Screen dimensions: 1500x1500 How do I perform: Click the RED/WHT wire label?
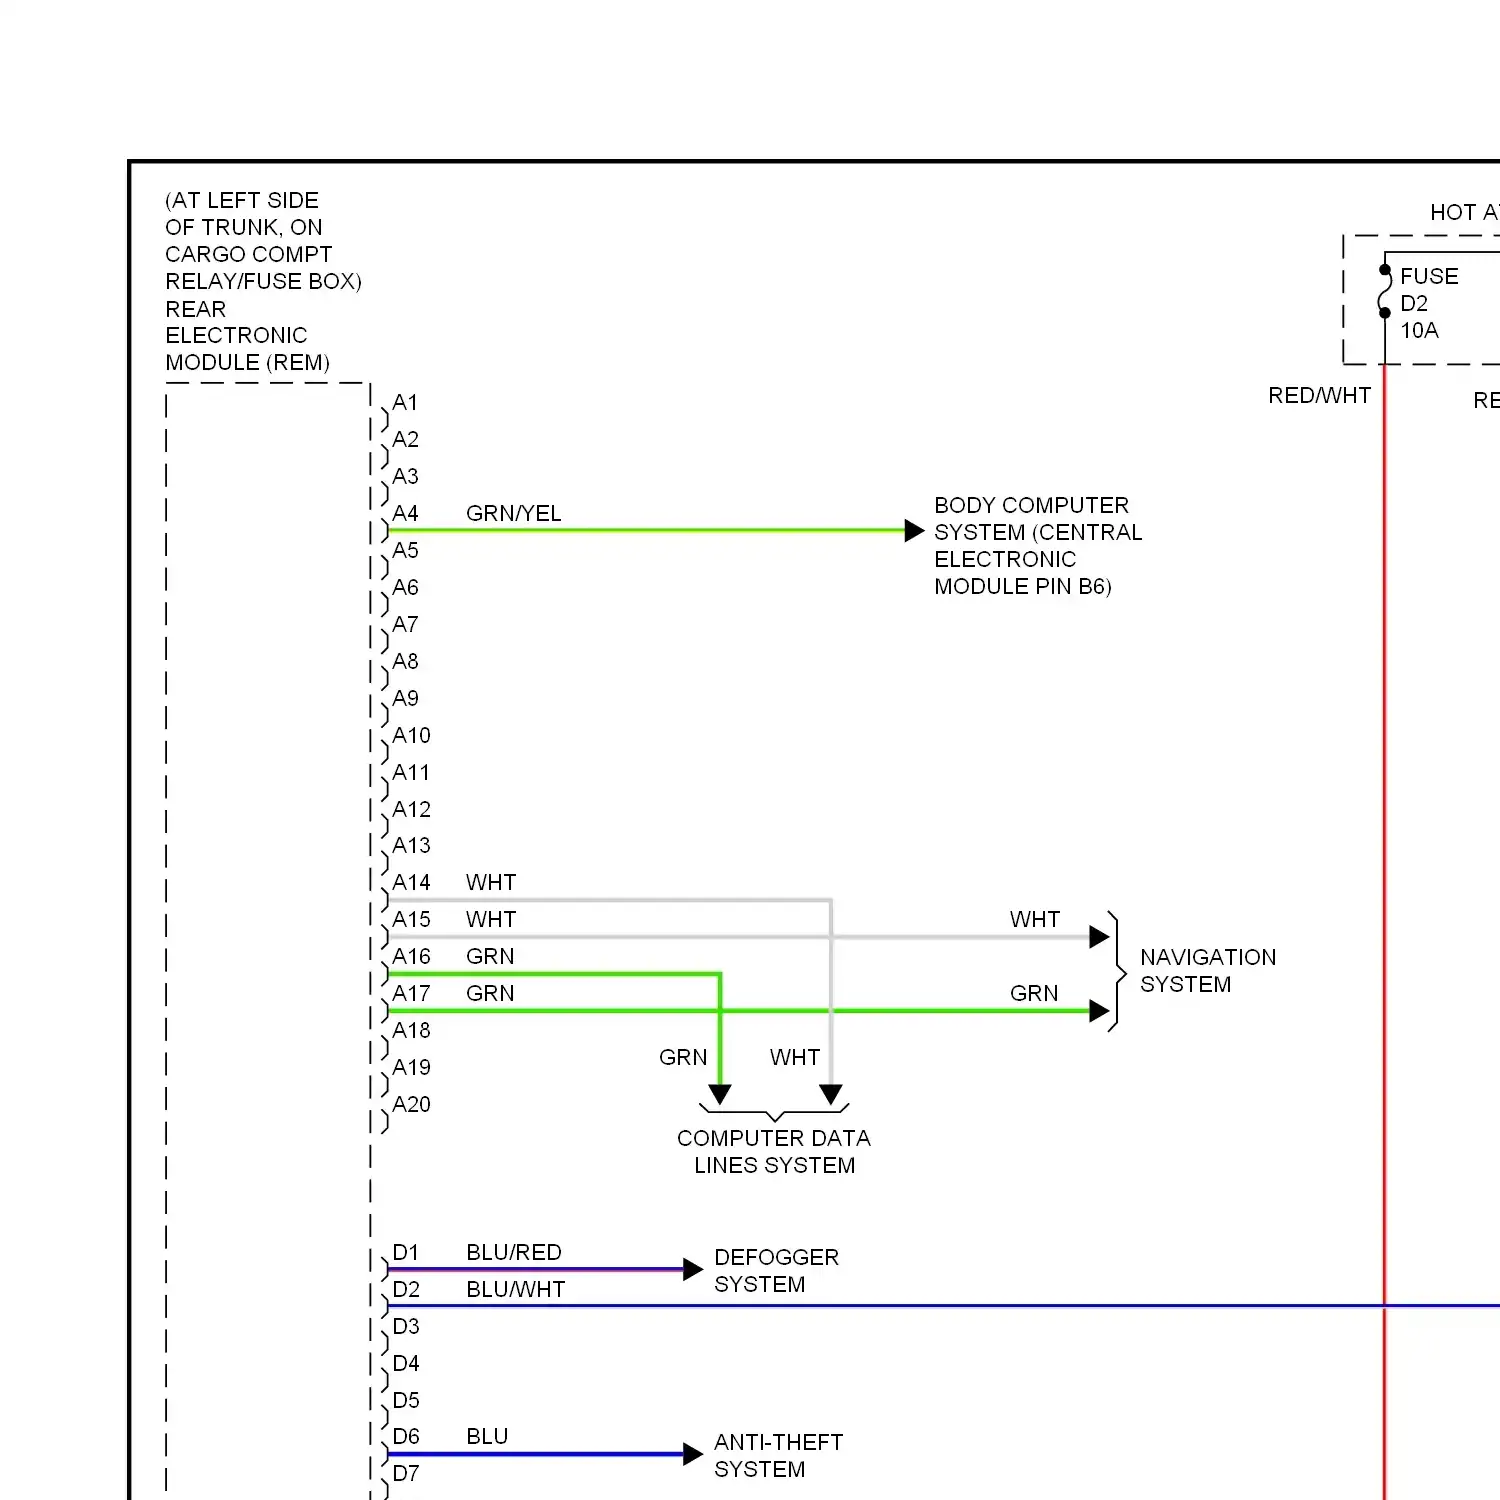1320,396
